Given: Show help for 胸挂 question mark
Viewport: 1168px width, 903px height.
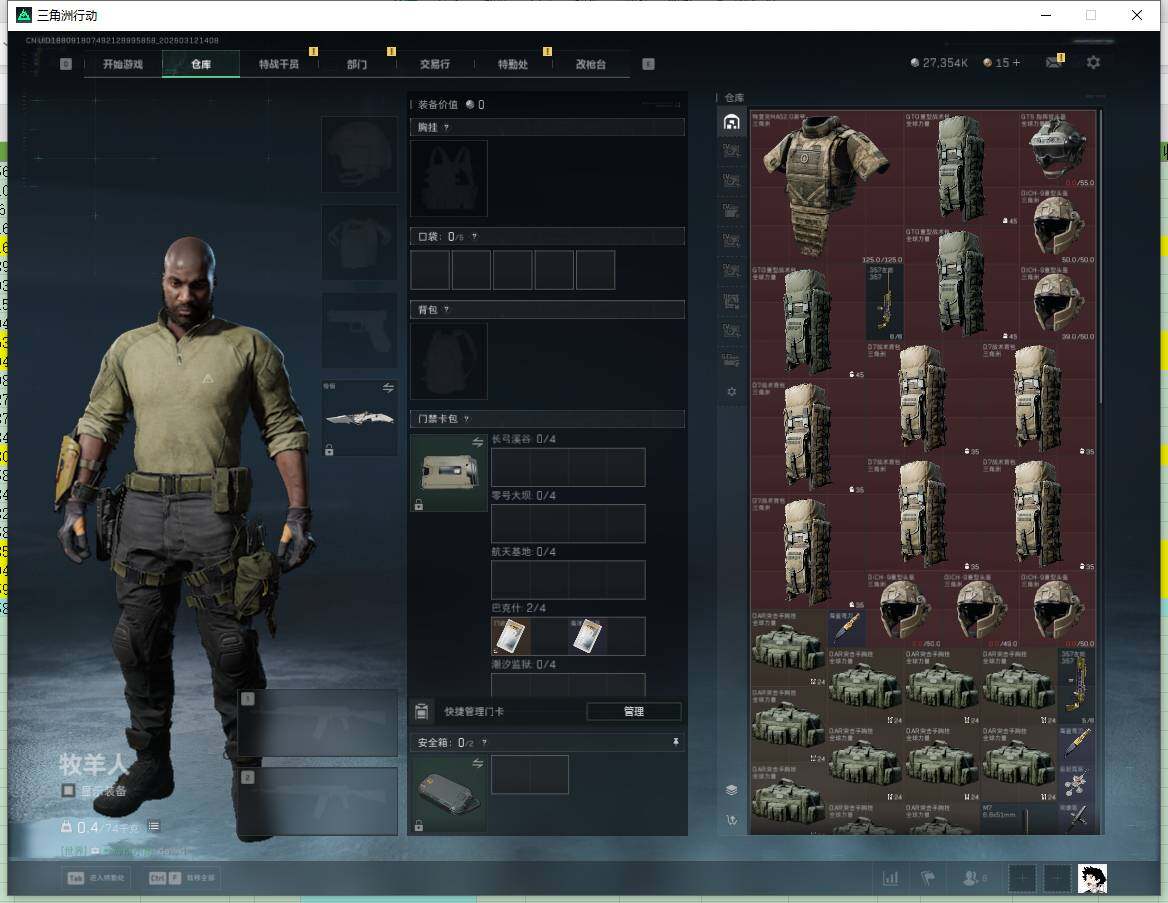Looking at the screenshot, I should click(446, 127).
